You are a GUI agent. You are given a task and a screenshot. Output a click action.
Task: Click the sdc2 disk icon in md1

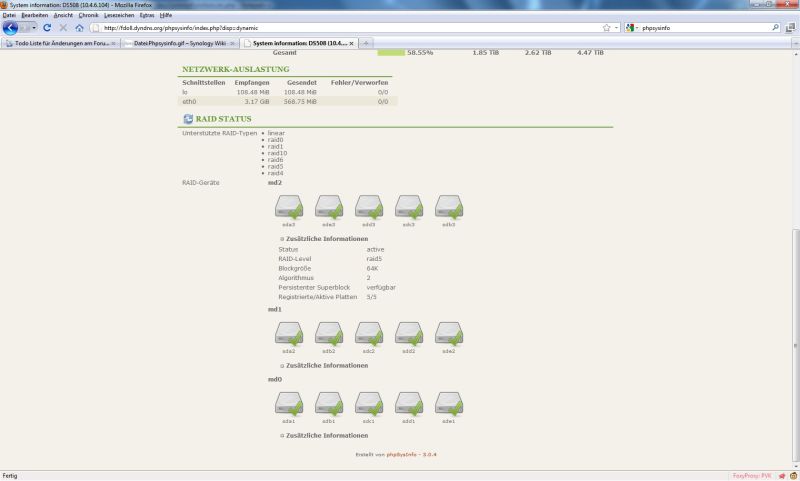tap(369, 334)
